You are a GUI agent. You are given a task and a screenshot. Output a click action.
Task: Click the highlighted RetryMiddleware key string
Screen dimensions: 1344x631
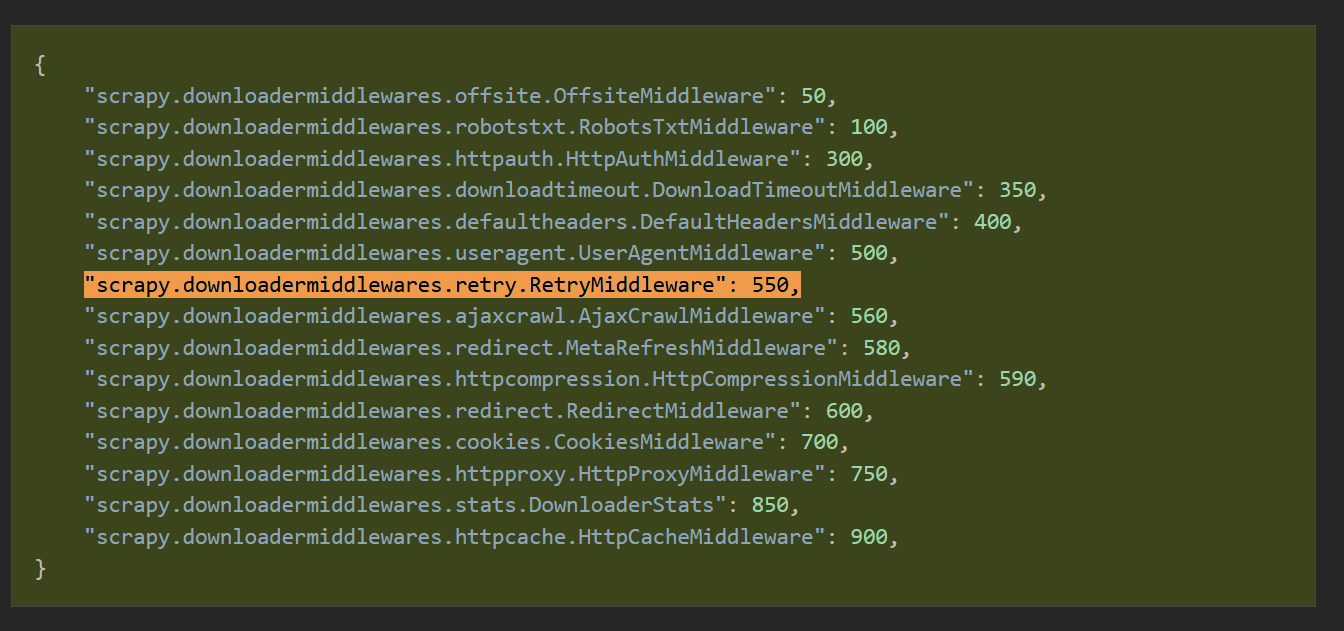point(405,285)
